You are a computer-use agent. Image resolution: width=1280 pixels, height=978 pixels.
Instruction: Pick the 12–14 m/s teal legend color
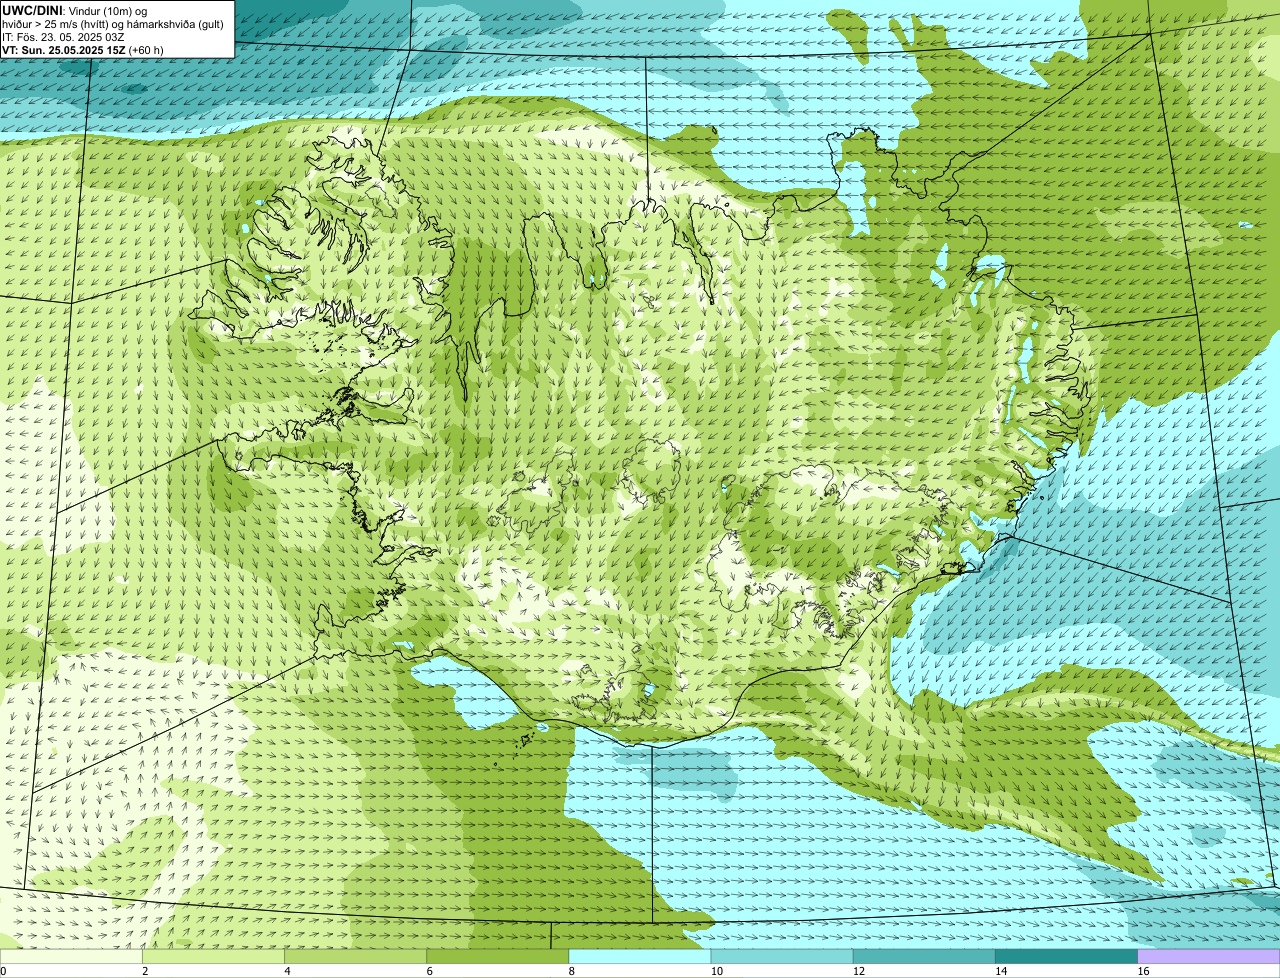pos(924,957)
